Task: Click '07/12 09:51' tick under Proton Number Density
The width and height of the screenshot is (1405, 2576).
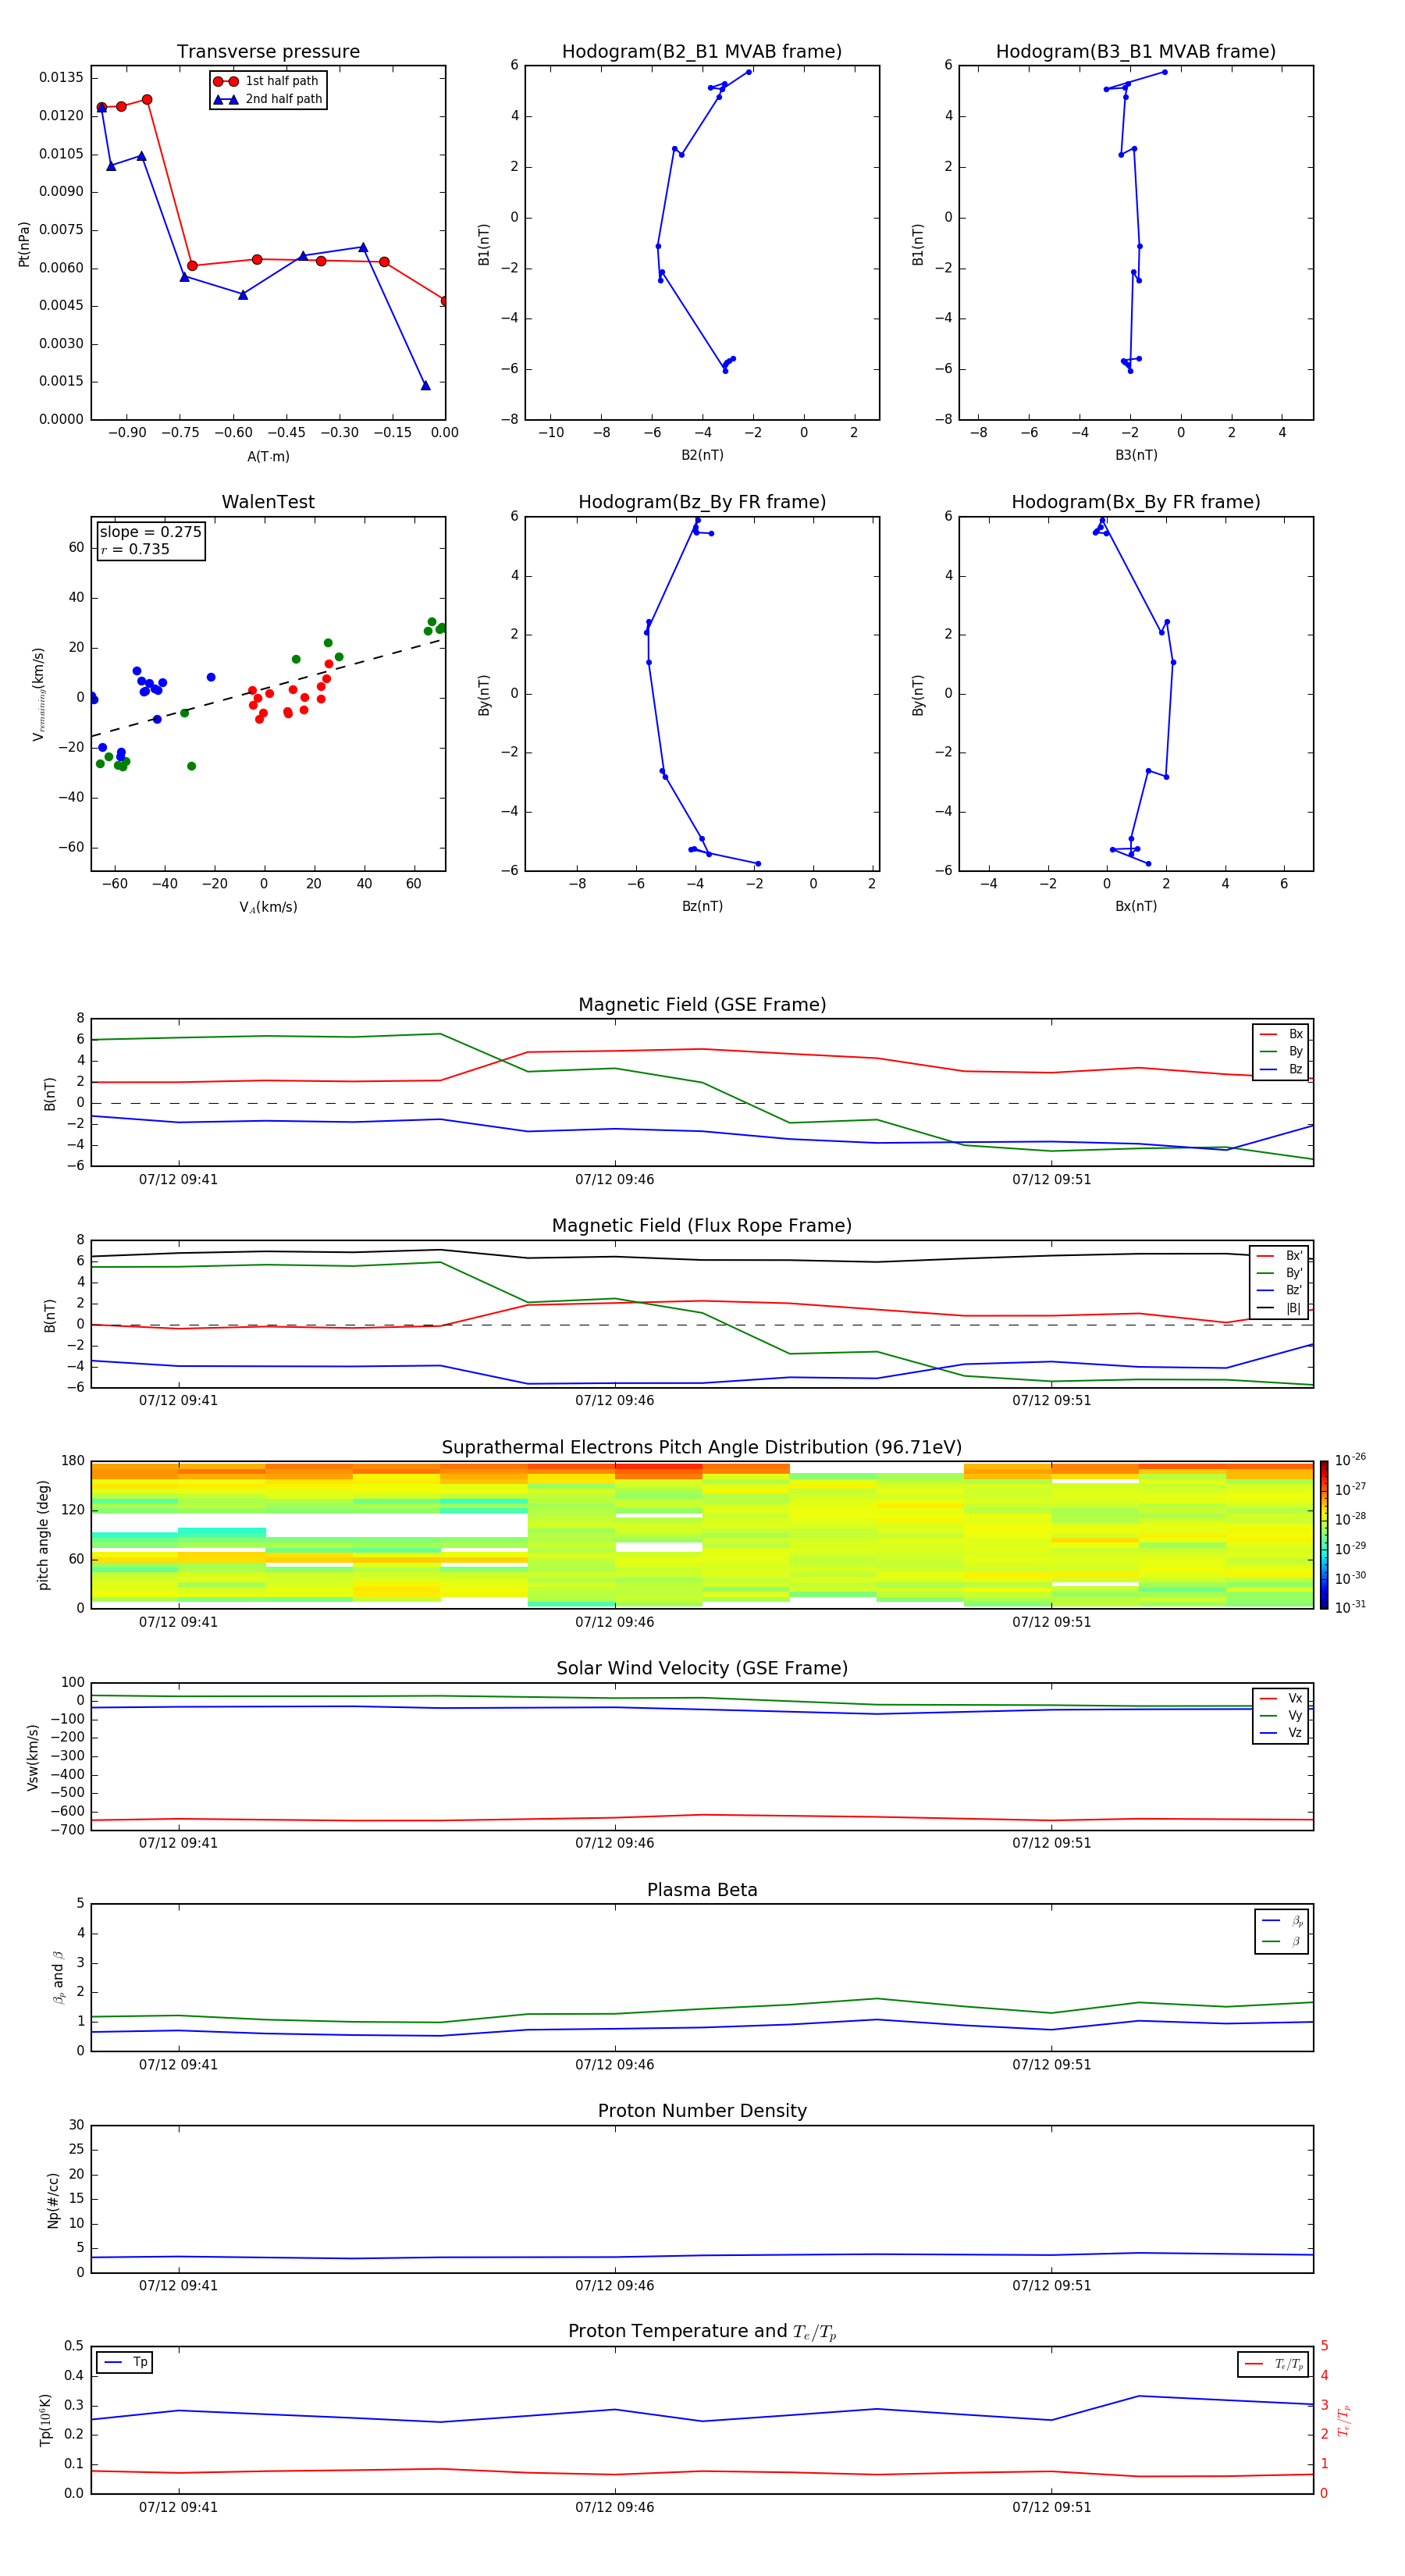Action: click(1051, 2286)
